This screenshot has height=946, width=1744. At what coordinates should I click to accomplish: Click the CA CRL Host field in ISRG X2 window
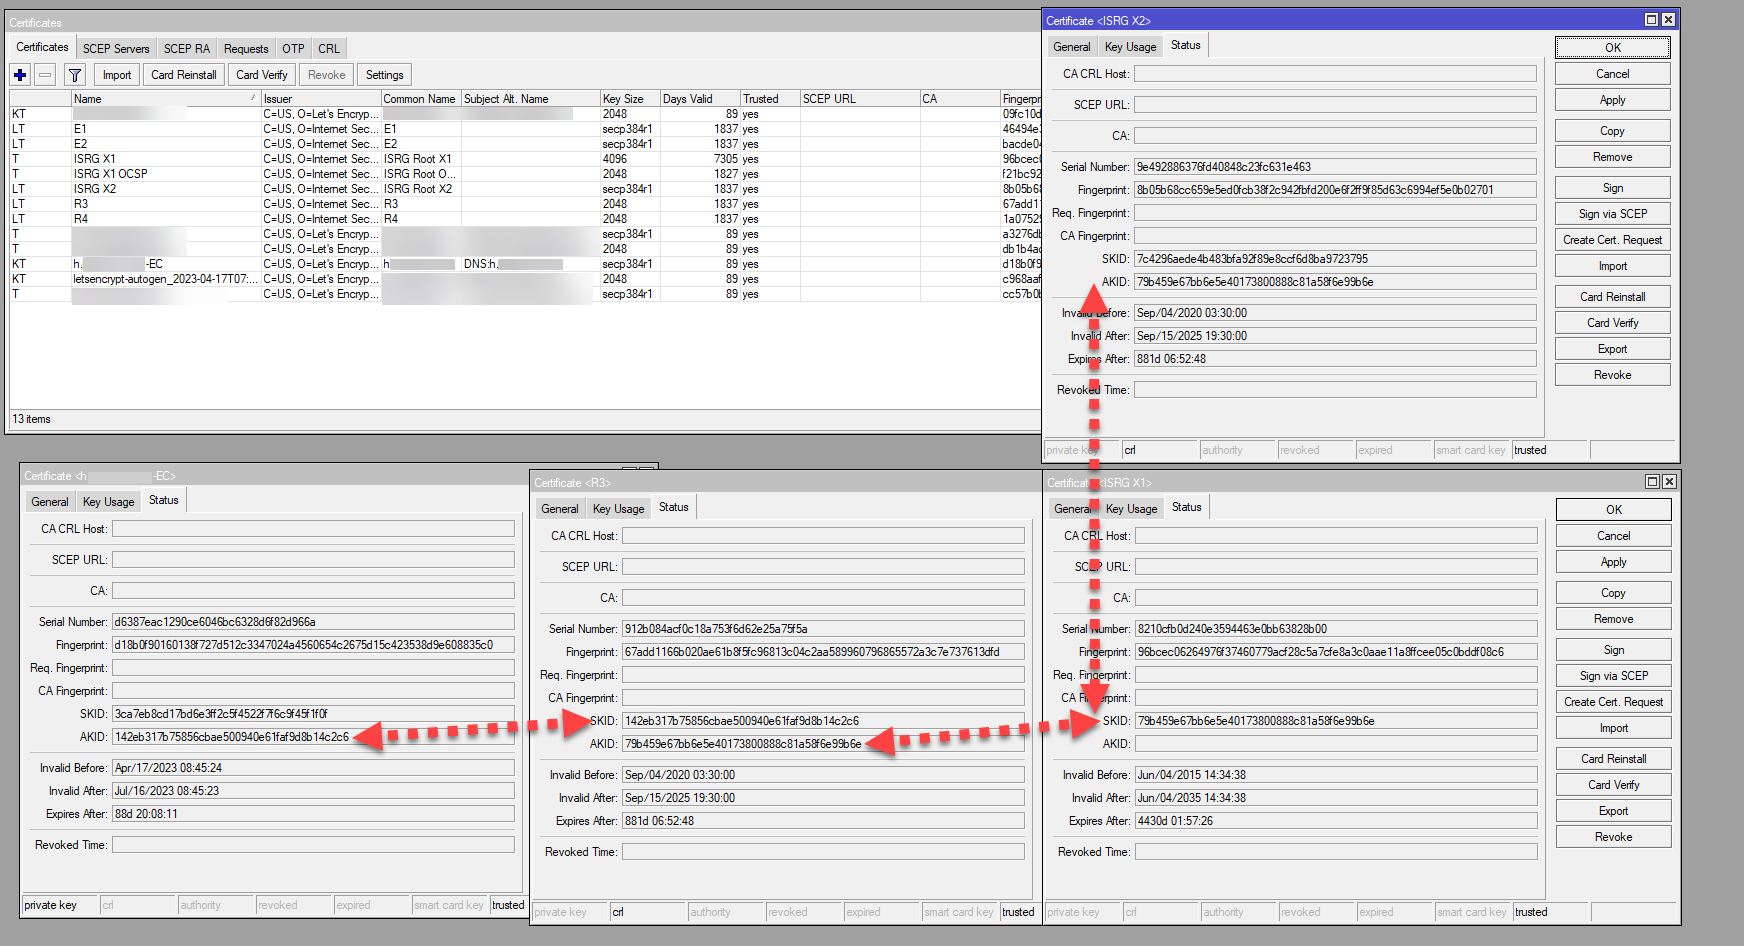pos(1335,74)
